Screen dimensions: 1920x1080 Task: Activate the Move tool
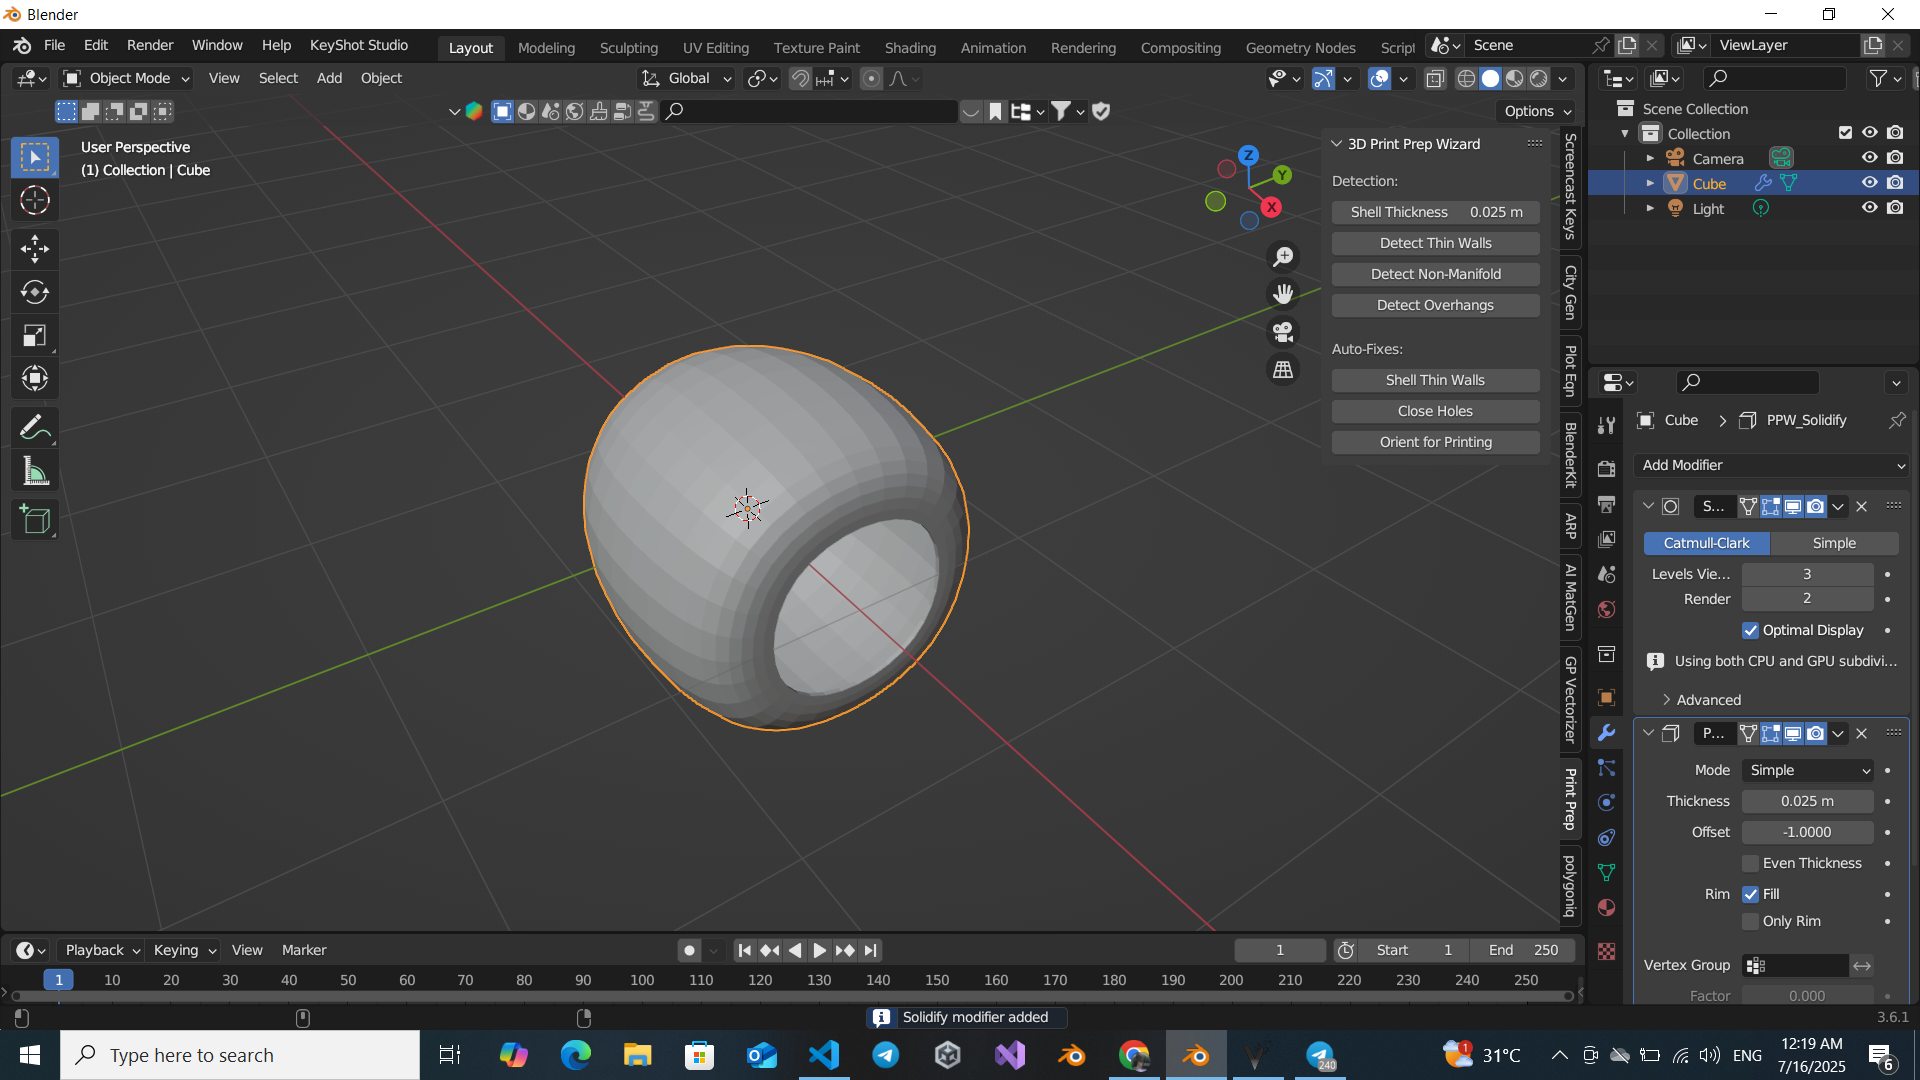tap(35, 248)
